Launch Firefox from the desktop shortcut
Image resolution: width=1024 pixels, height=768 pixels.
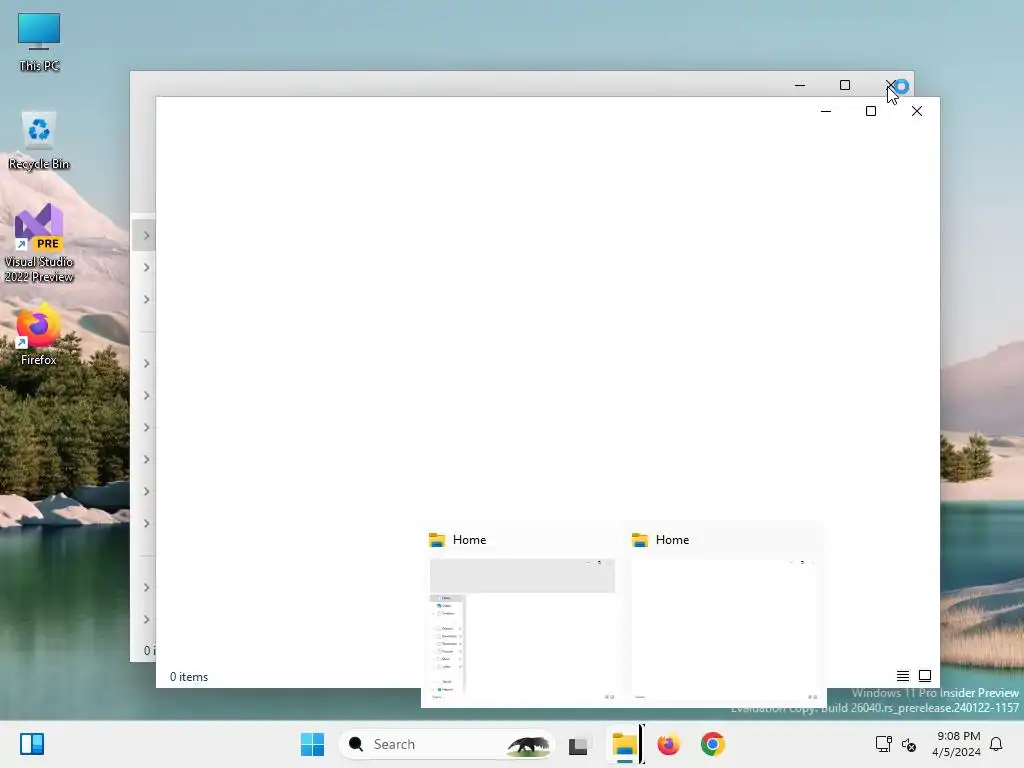(x=39, y=334)
